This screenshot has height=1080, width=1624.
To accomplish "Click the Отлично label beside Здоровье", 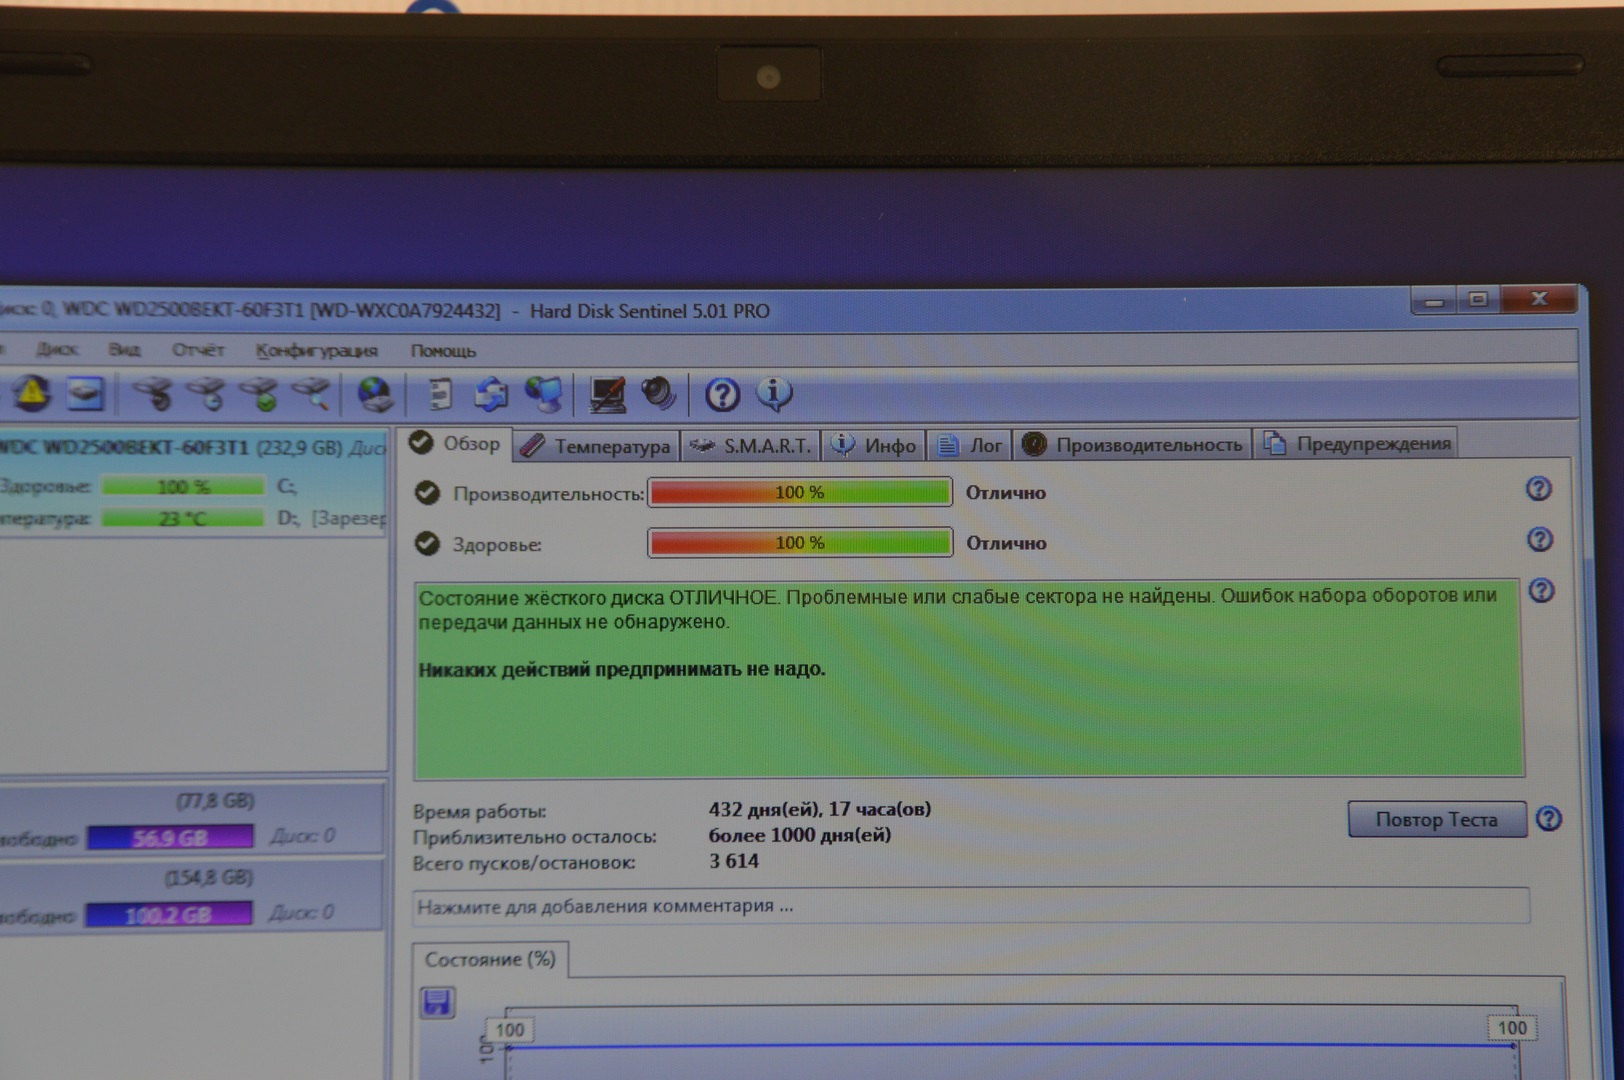I will (x=1006, y=542).
